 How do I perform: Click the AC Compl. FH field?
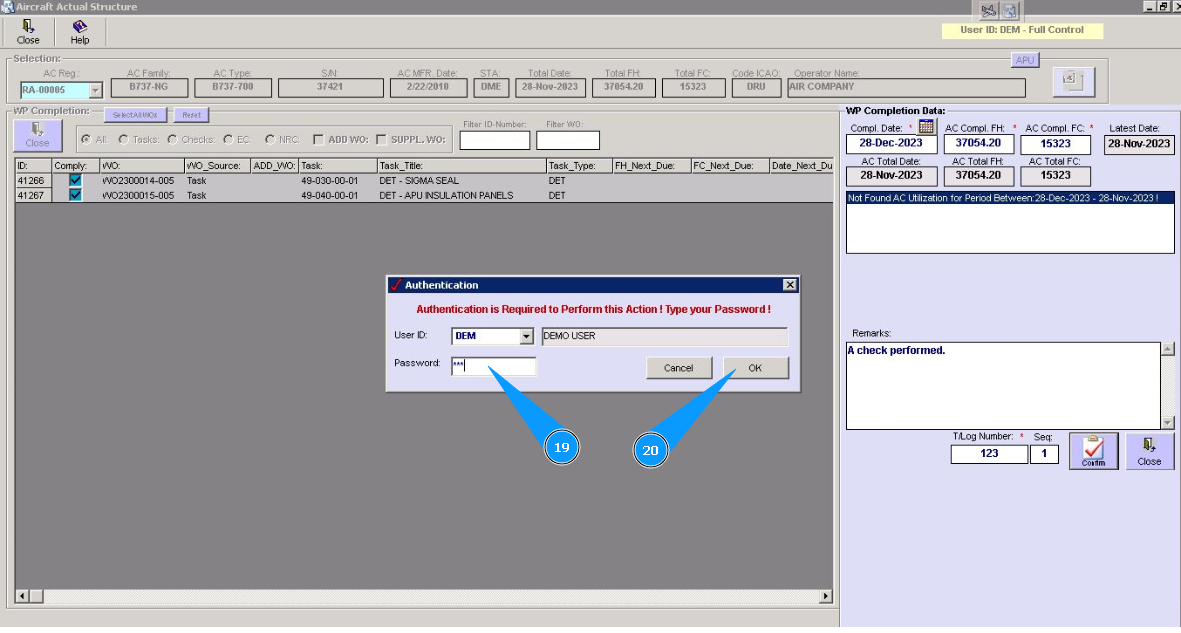(978, 143)
